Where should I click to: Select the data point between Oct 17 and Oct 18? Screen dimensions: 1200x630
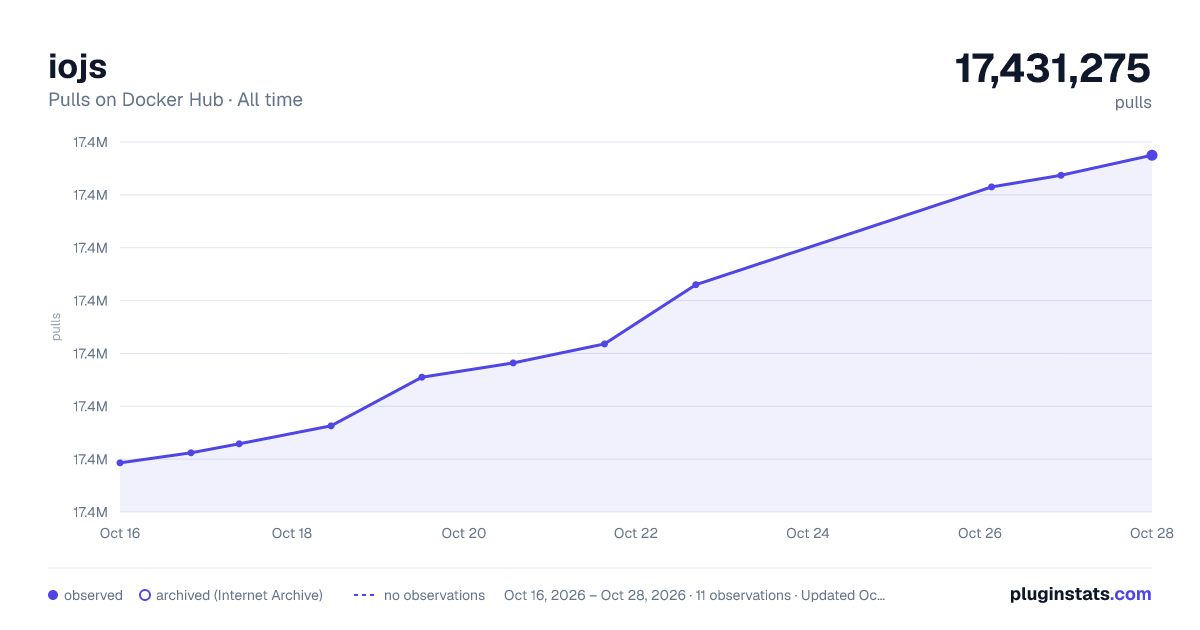(x=239, y=444)
